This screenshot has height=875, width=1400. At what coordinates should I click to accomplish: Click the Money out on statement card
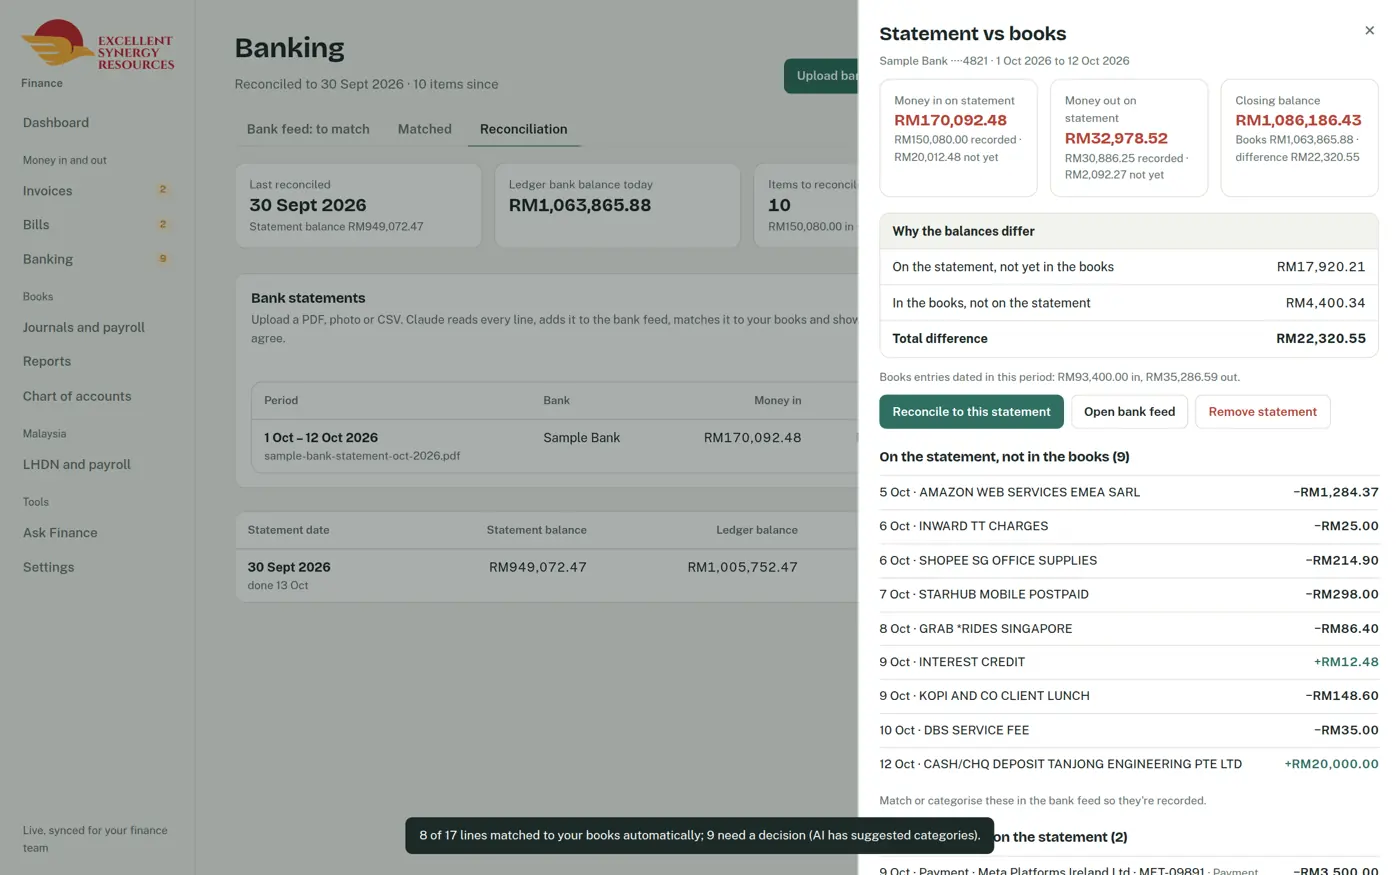pyautogui.click(x=1129, y=138)
